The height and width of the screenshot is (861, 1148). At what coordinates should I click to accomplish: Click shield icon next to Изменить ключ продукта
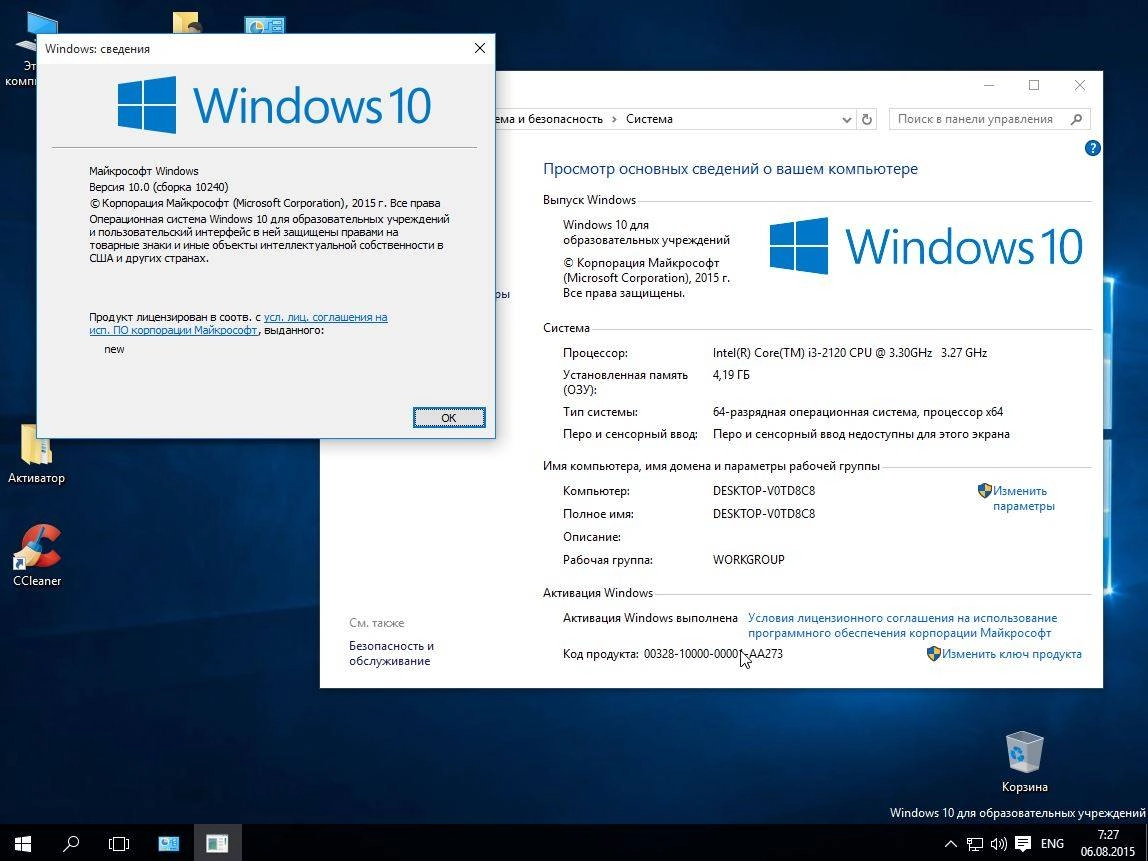933,653
